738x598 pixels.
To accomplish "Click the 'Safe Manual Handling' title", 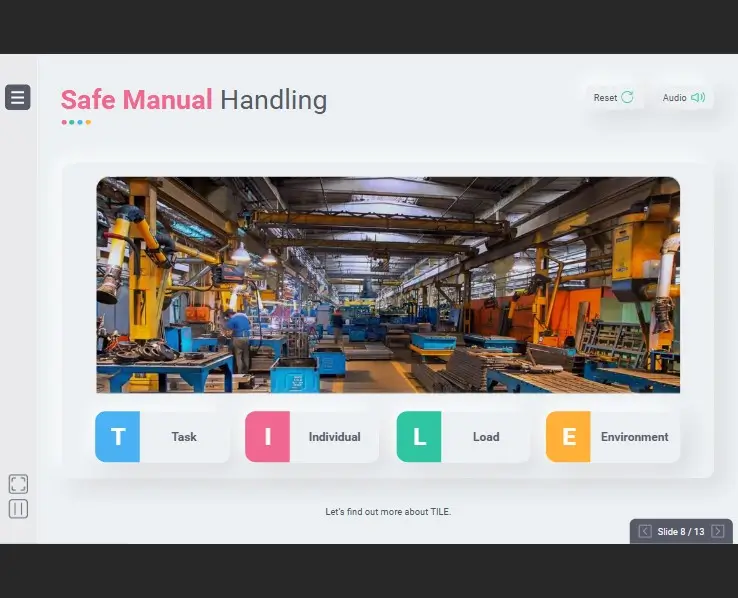I will coord(194,100).
